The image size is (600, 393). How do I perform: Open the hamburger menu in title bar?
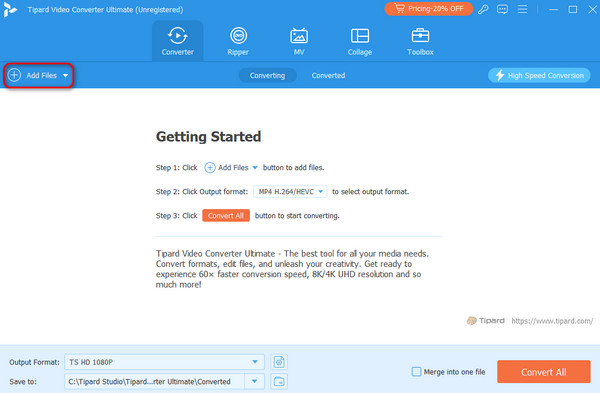point(522,9)
